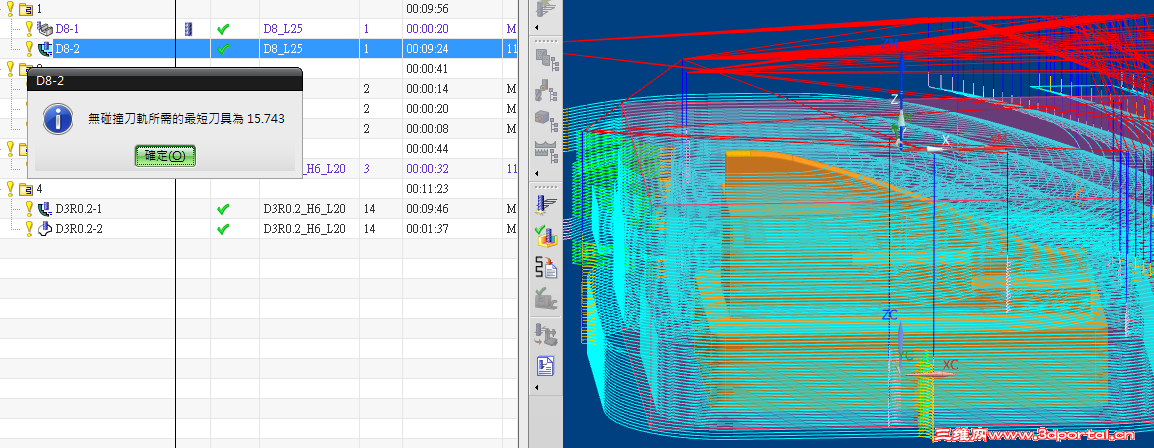Select the D3R0.2-2 operation

coord(79,229)
